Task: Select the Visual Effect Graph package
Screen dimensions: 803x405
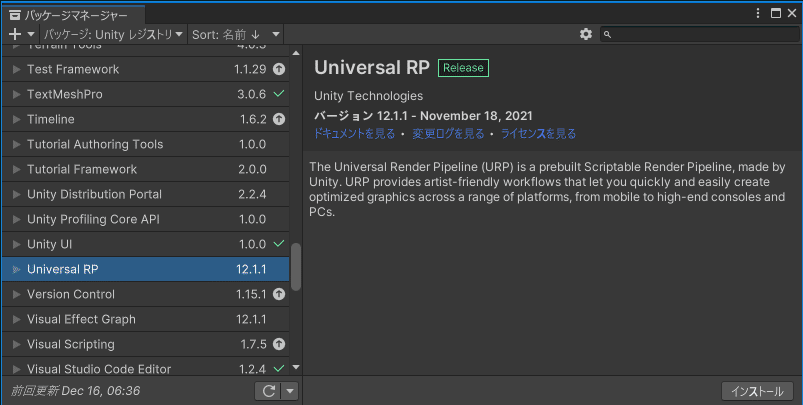Action: (146, 319)
